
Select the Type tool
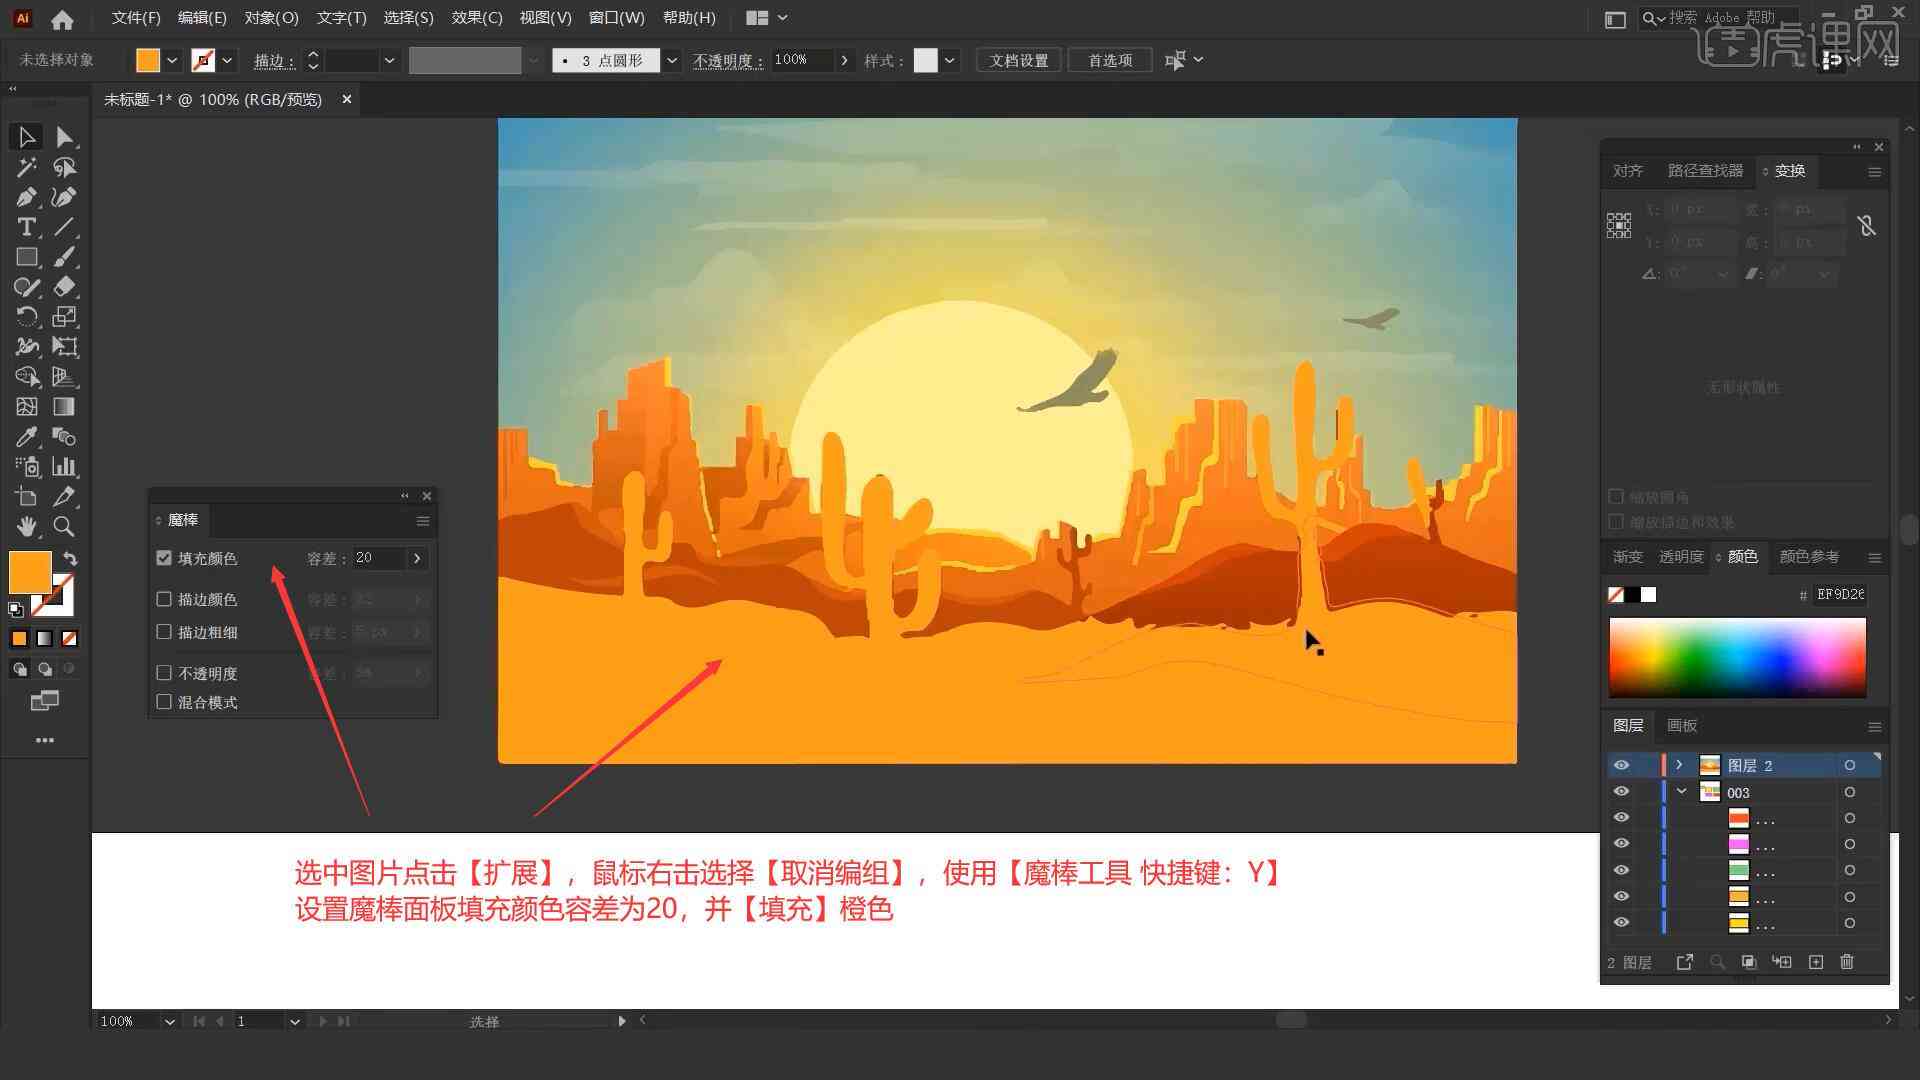(25, 227)
